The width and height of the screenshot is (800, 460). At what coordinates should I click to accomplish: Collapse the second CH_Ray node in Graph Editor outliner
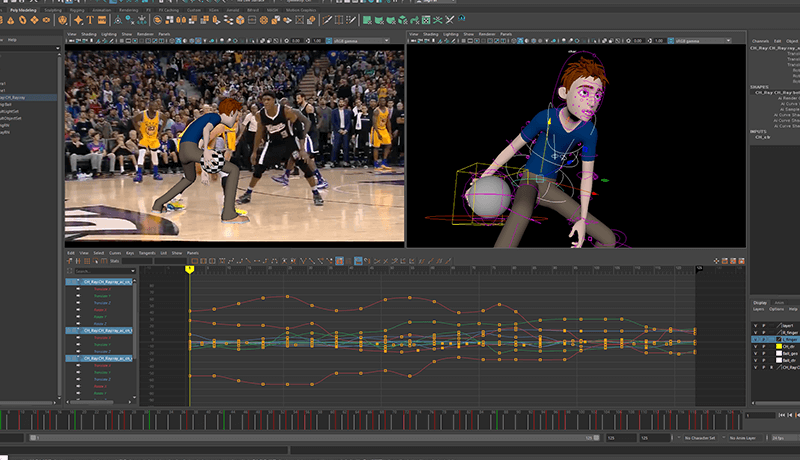(x=78, y=330)
